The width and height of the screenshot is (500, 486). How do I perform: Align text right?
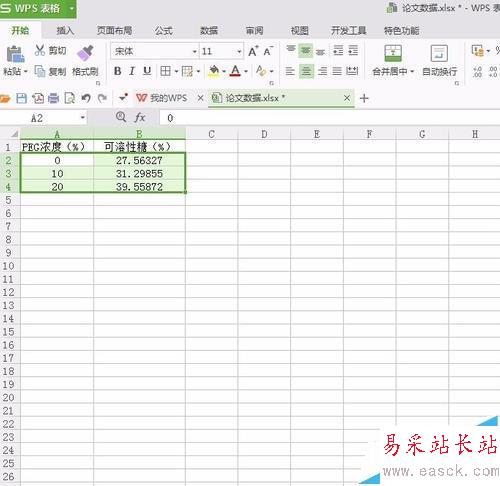322,71
